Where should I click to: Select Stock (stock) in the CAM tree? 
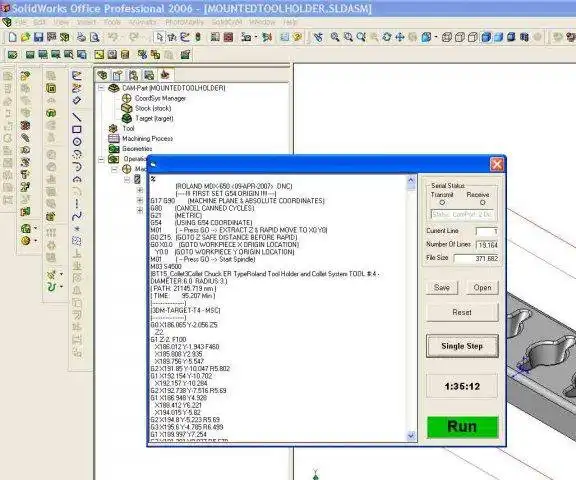pos(153,108)
